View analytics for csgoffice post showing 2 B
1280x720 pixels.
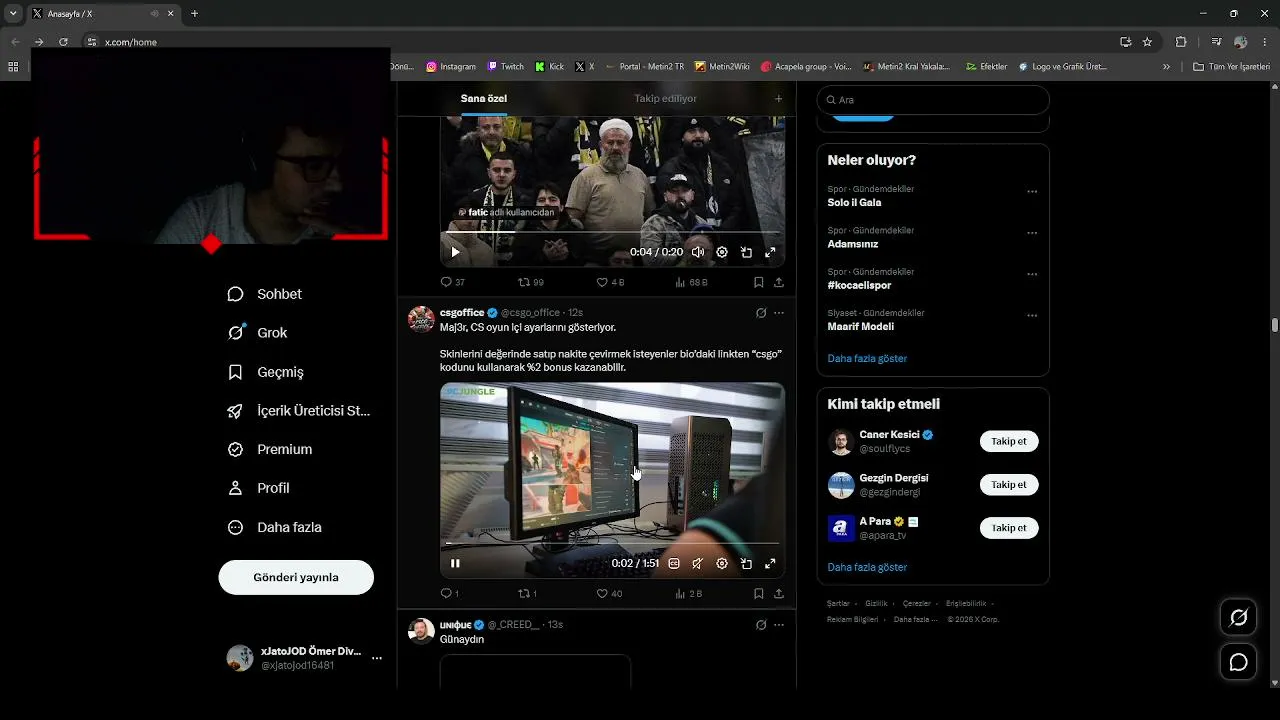[689, 593]
